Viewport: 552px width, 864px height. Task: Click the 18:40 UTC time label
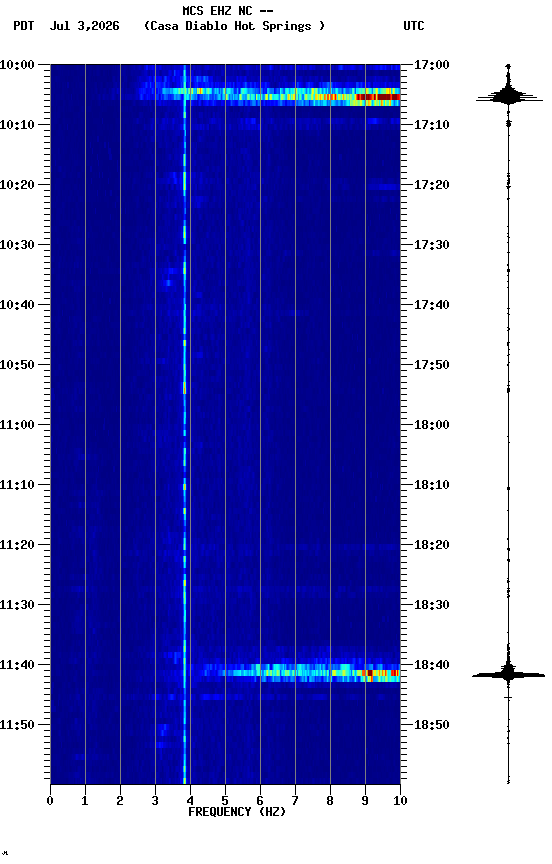(x=432, y=666)
